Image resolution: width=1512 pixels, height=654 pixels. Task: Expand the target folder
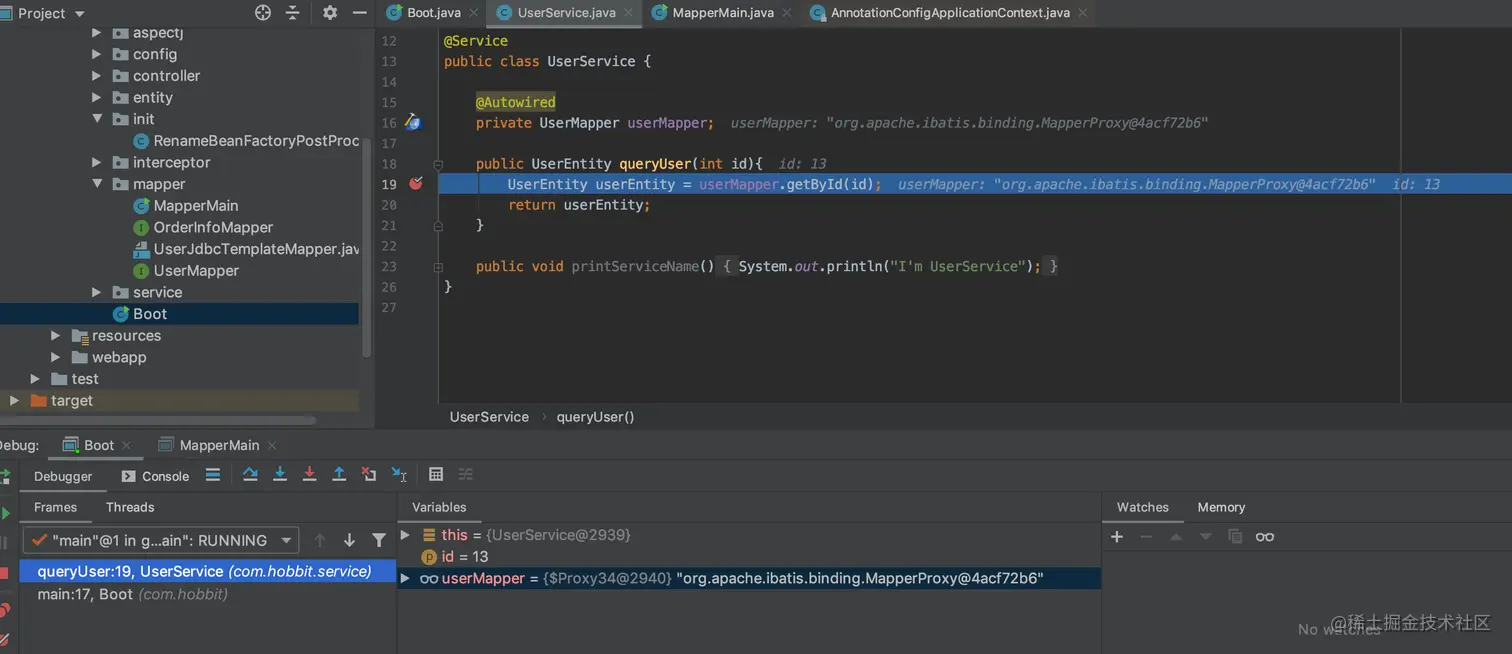[14, 401]
